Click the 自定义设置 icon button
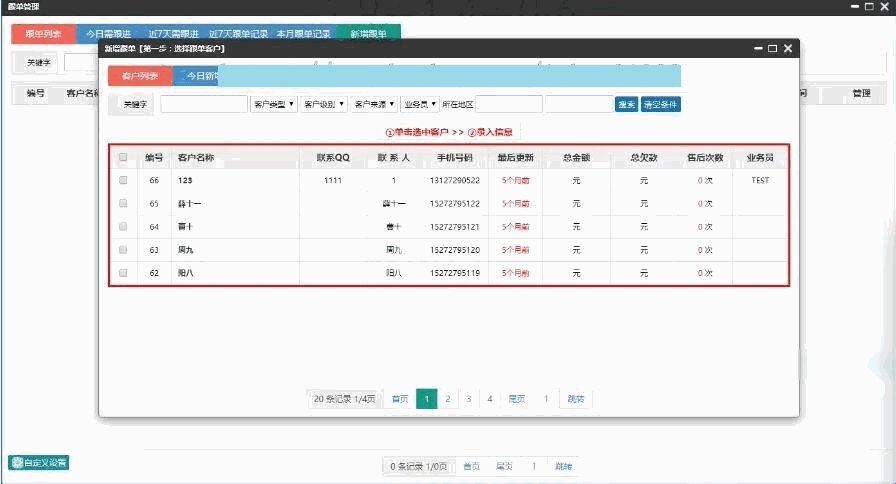Image resolution: width=896 pixels, height=484 pixels. pos(39,462)
